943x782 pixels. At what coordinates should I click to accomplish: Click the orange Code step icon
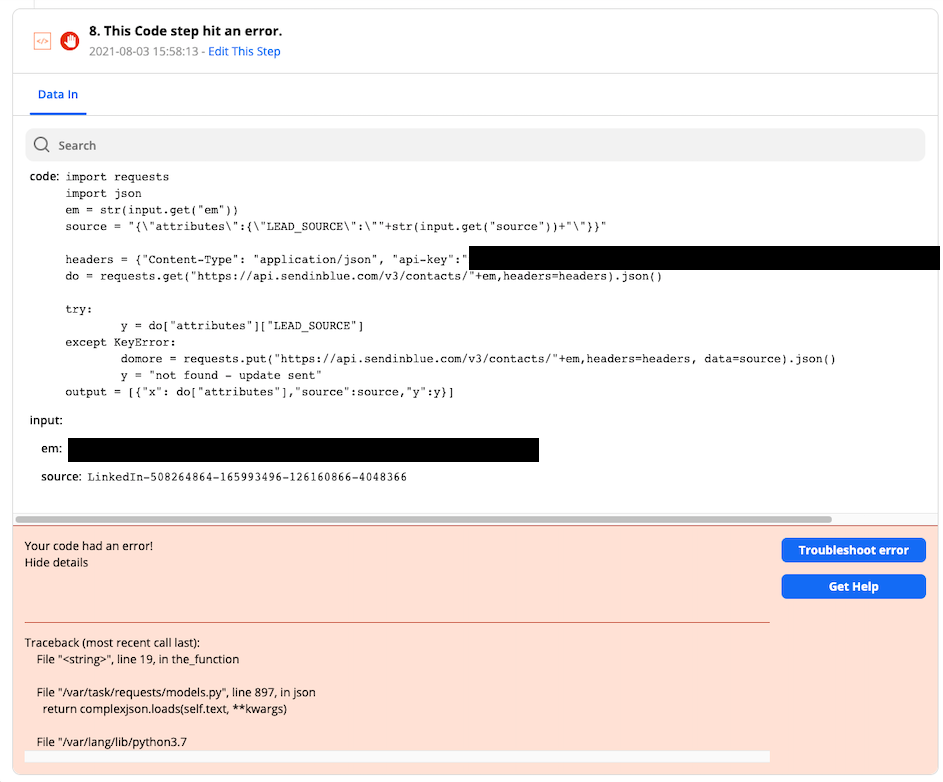[x=42, y=41]
